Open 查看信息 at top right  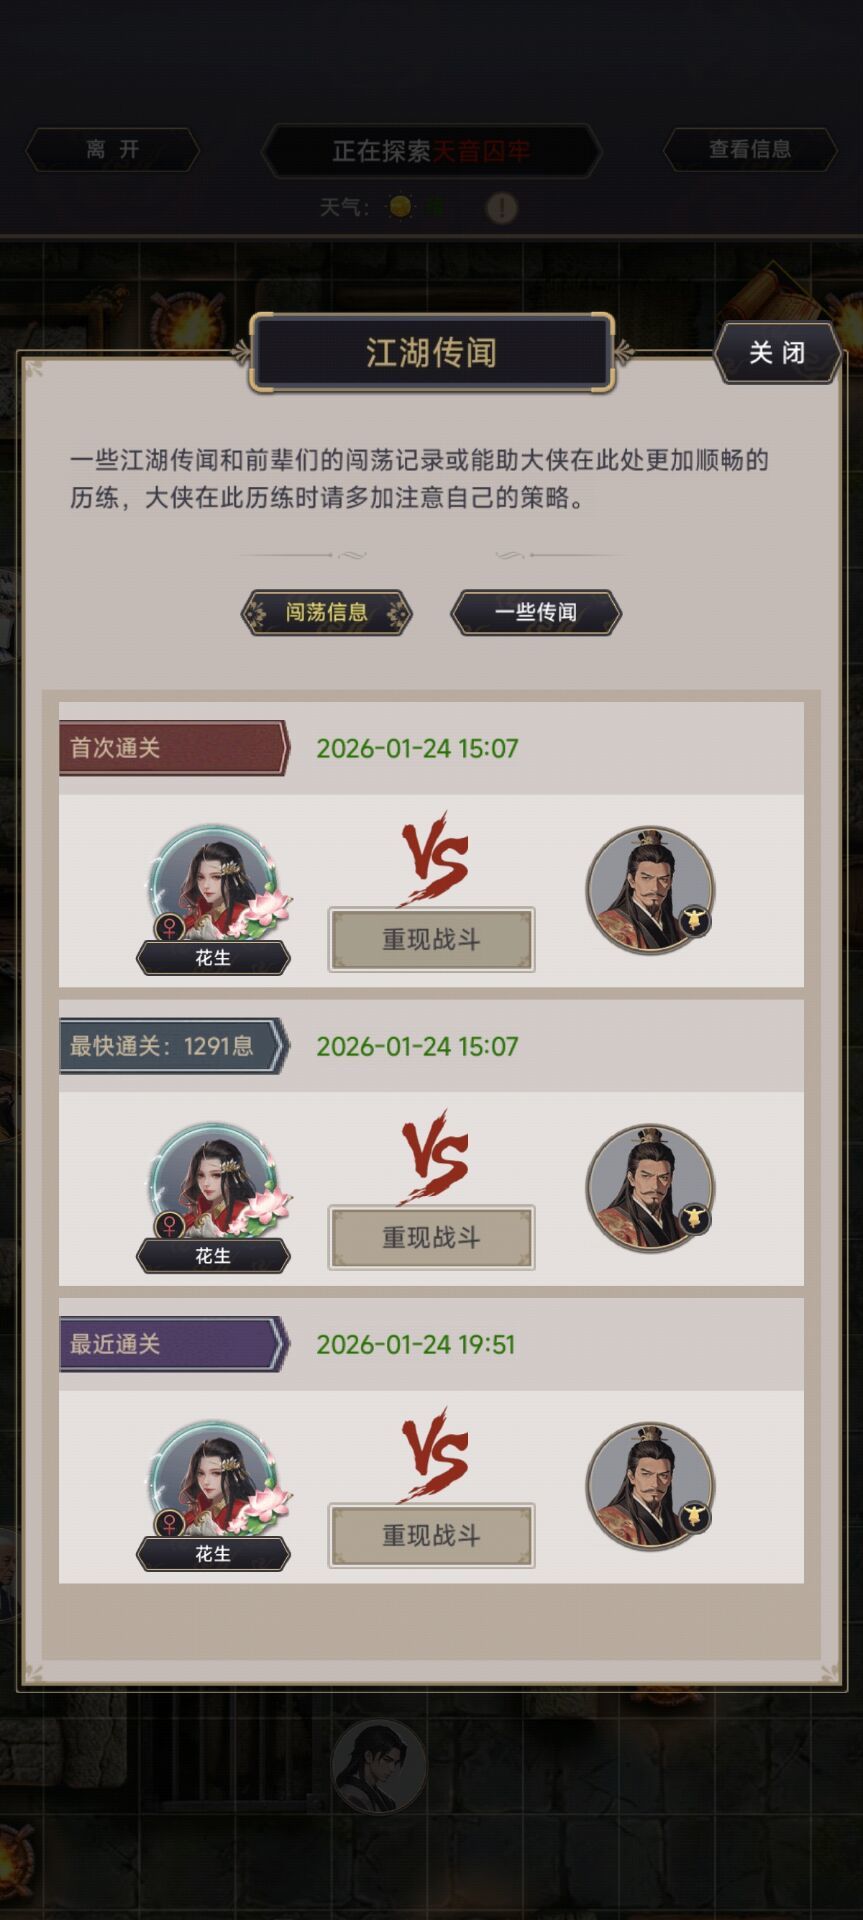click(750, 150)
